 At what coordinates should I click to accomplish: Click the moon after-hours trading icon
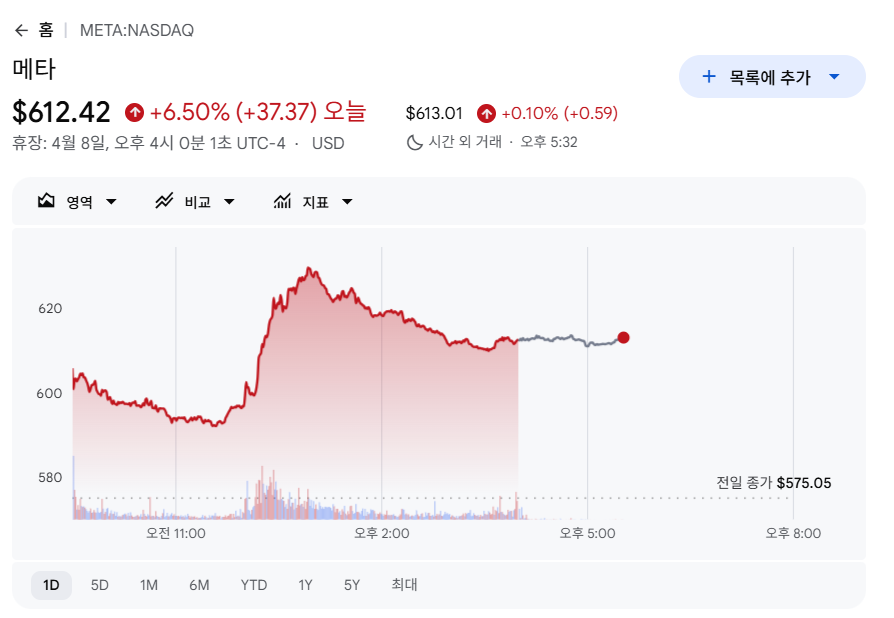[x=415, y=142]
